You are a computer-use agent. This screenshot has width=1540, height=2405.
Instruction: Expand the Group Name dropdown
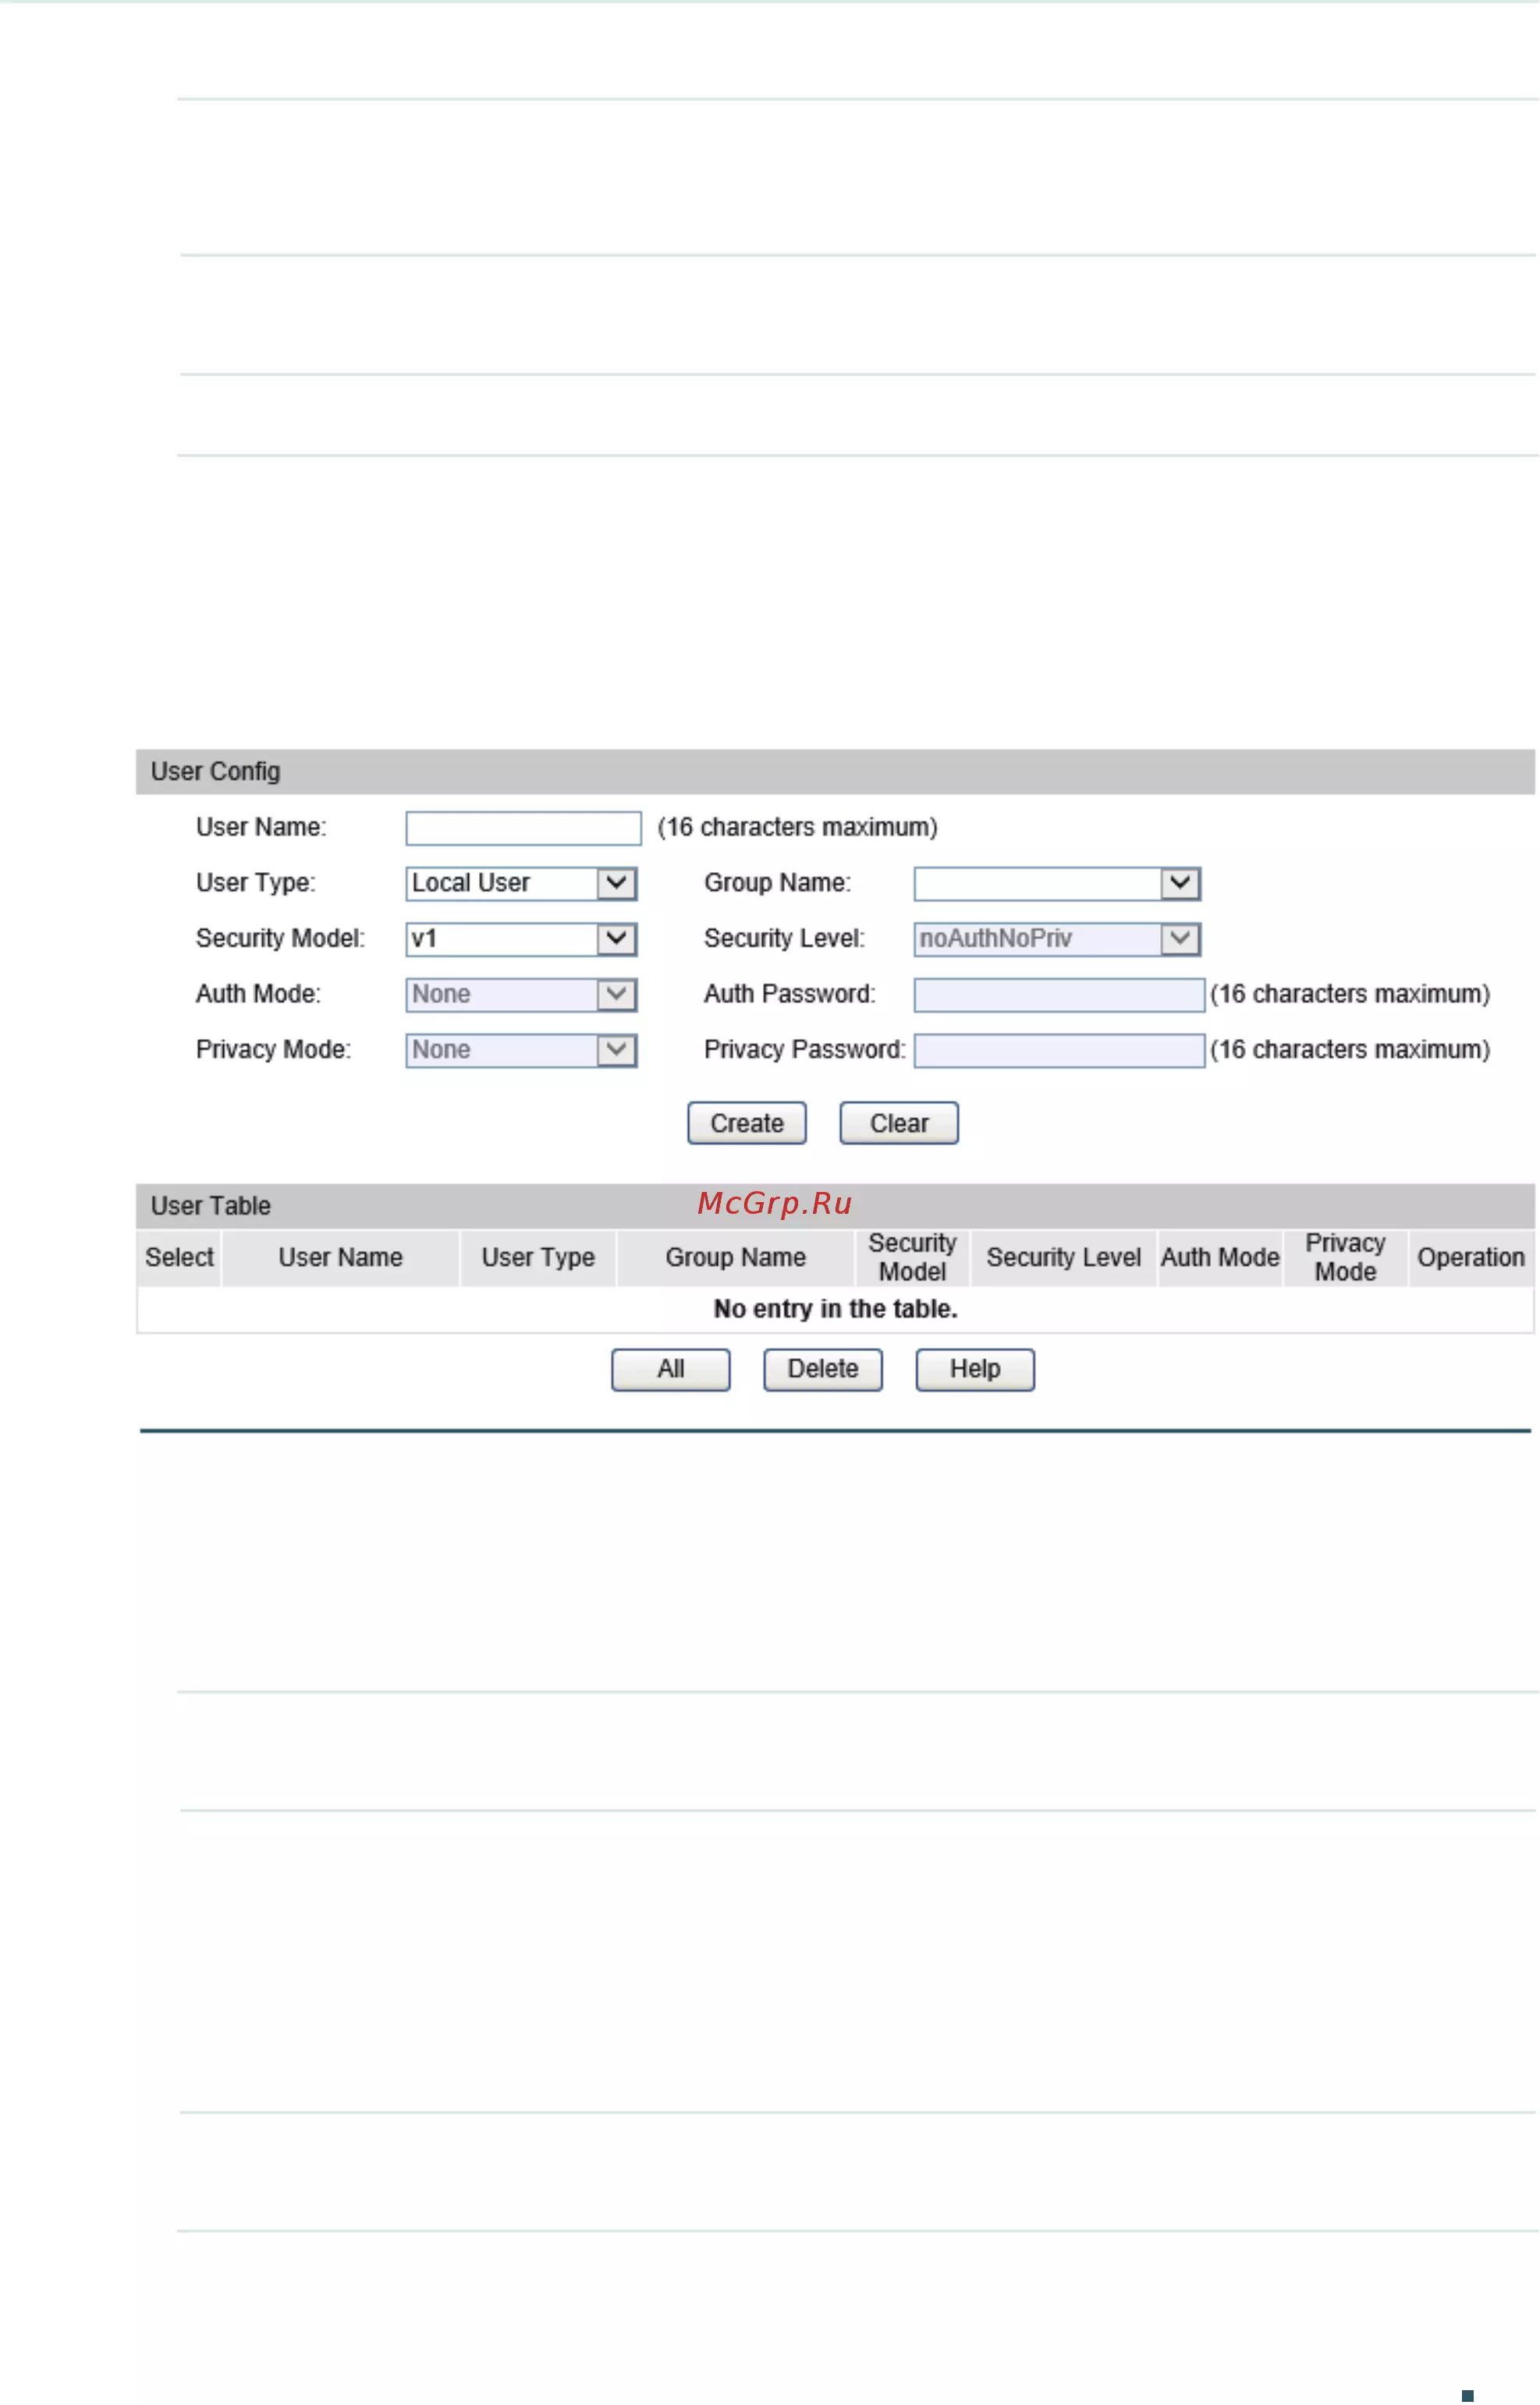point(1057,883)
